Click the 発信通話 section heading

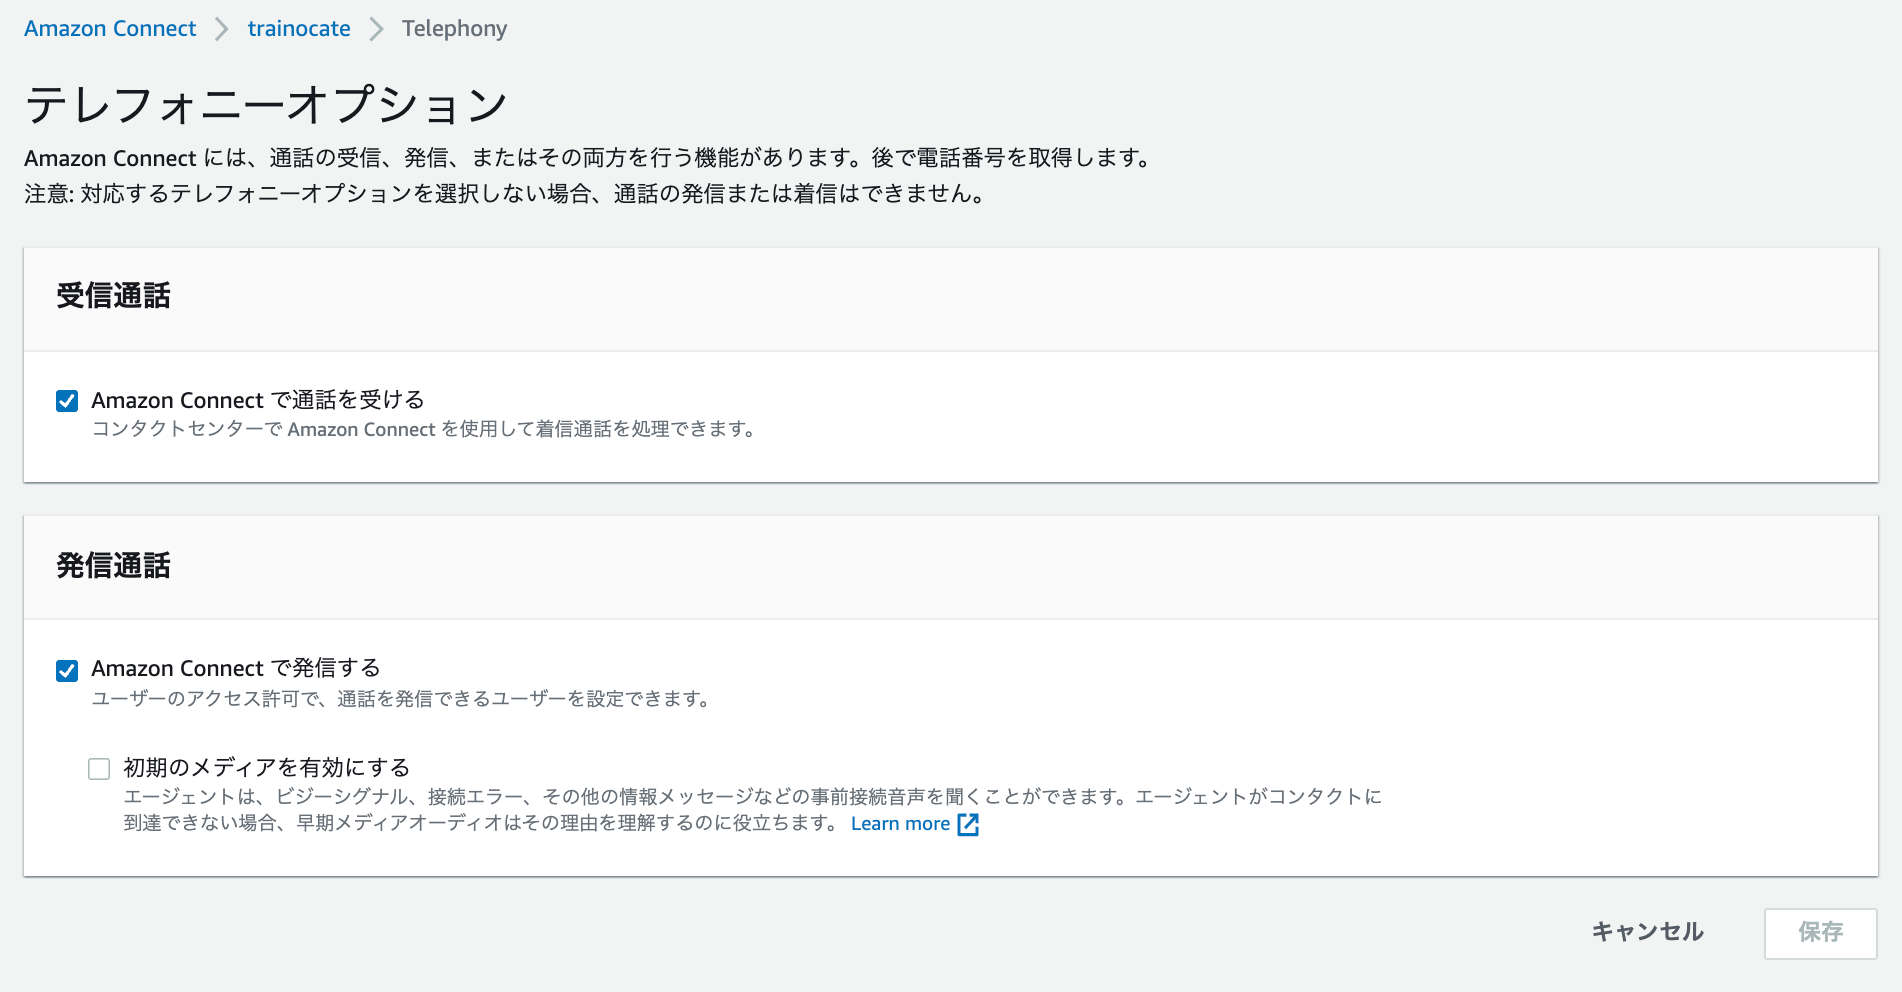(x=113, y=567)
